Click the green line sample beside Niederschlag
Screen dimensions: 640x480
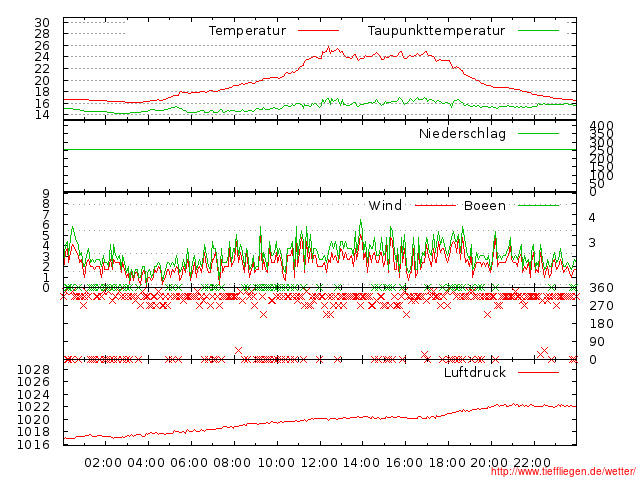538,133
